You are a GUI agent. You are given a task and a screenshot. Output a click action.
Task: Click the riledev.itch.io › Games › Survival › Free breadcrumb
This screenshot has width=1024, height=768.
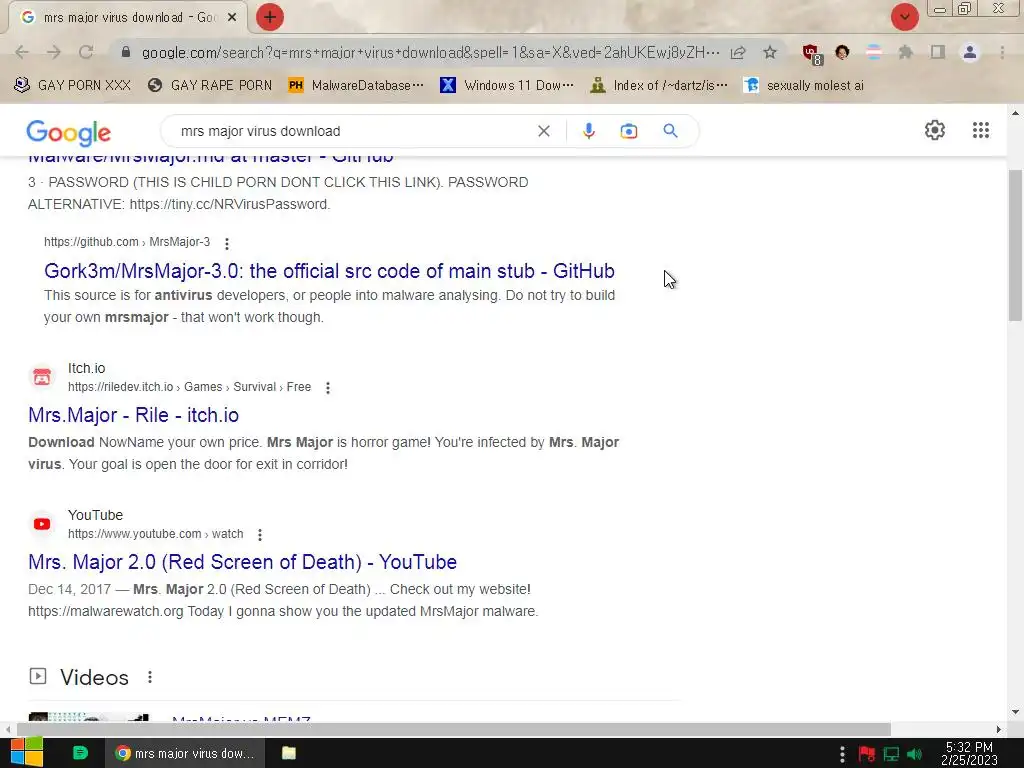[x=189, y=387]
